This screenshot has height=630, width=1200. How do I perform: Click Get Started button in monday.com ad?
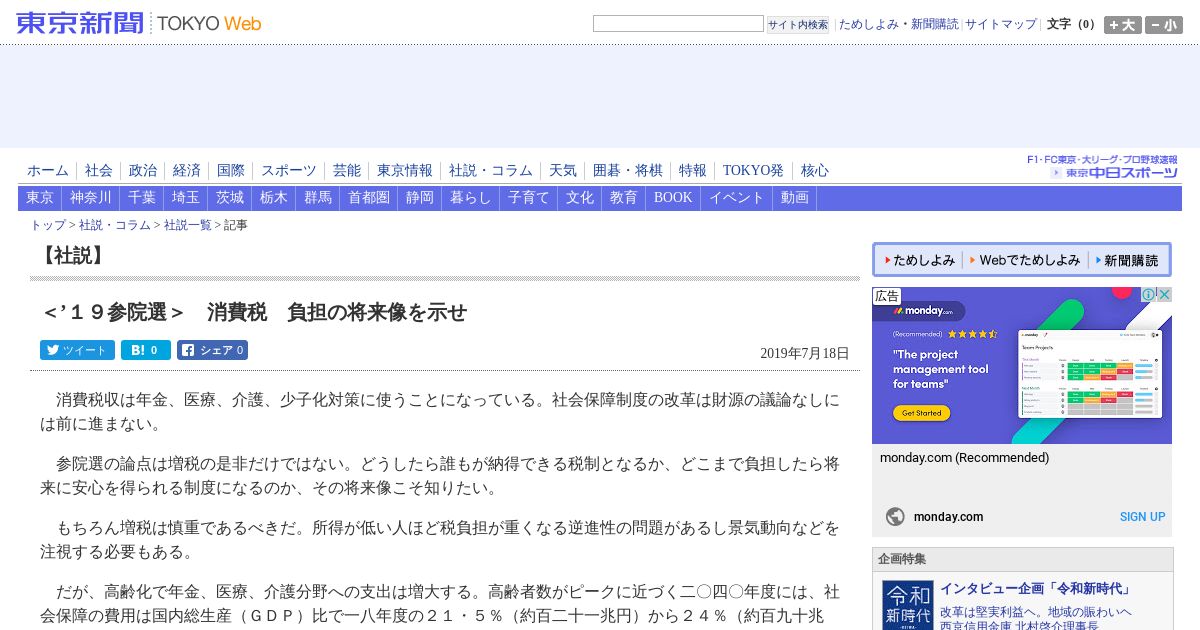921,413
